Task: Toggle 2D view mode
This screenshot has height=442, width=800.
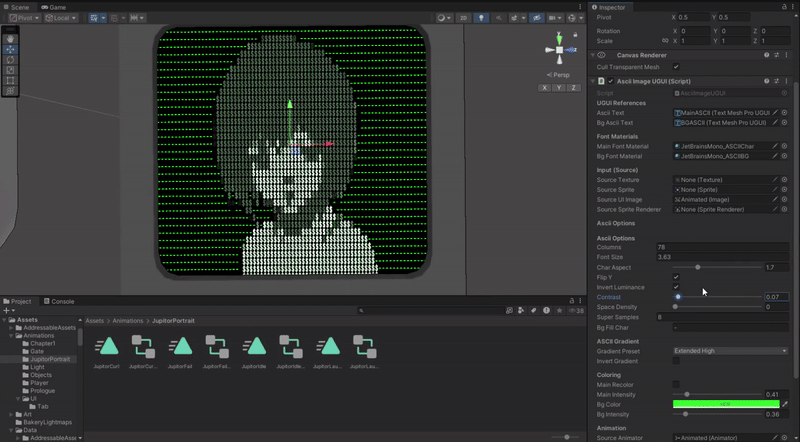Action: pyautogui.click(x=463, y=18)
